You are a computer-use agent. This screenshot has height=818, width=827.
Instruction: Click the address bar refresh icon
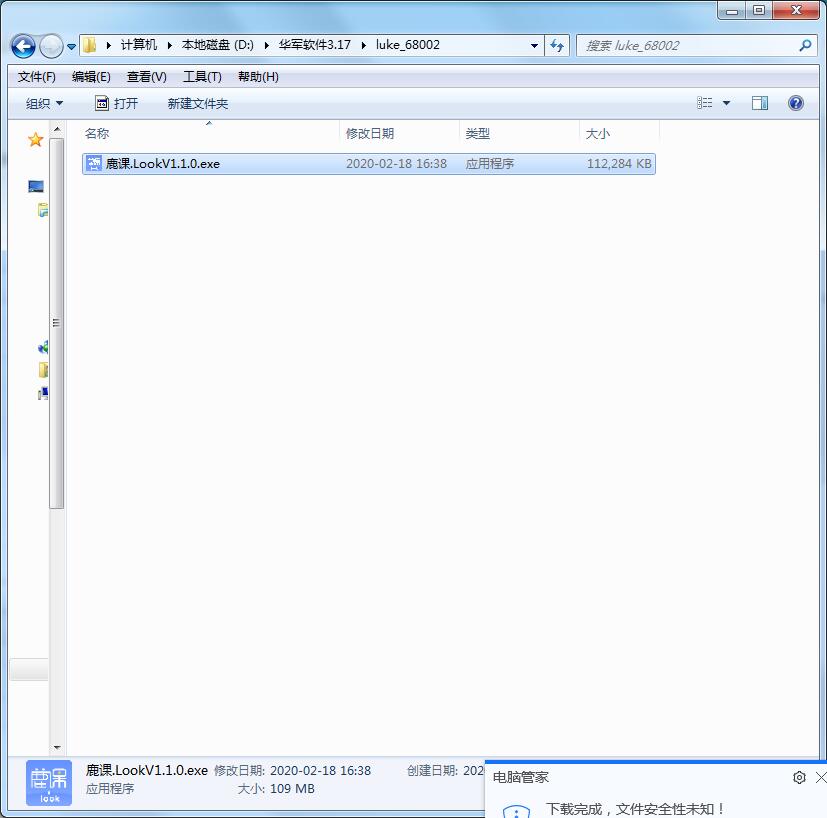pos(557,46)
